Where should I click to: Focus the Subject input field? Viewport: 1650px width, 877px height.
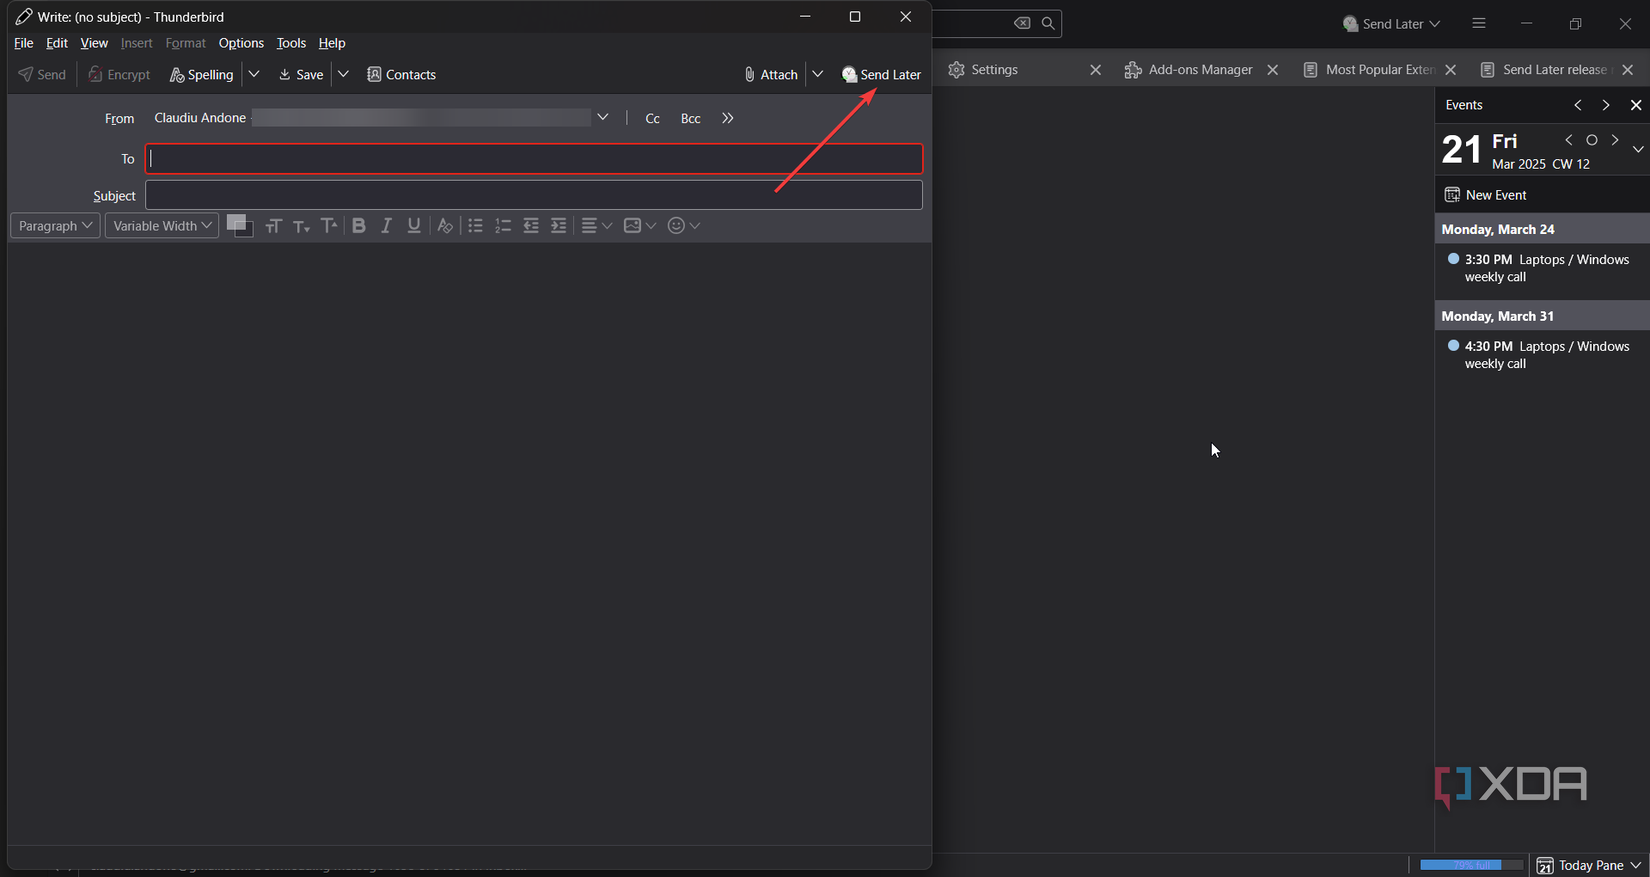(x=534, y=195)
